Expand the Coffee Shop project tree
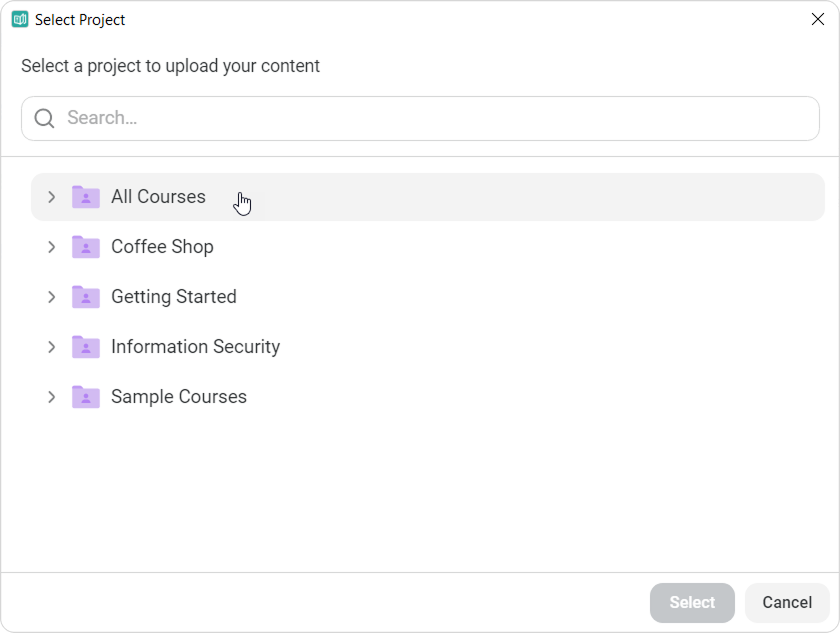The image size is (840, 633). 51,247
